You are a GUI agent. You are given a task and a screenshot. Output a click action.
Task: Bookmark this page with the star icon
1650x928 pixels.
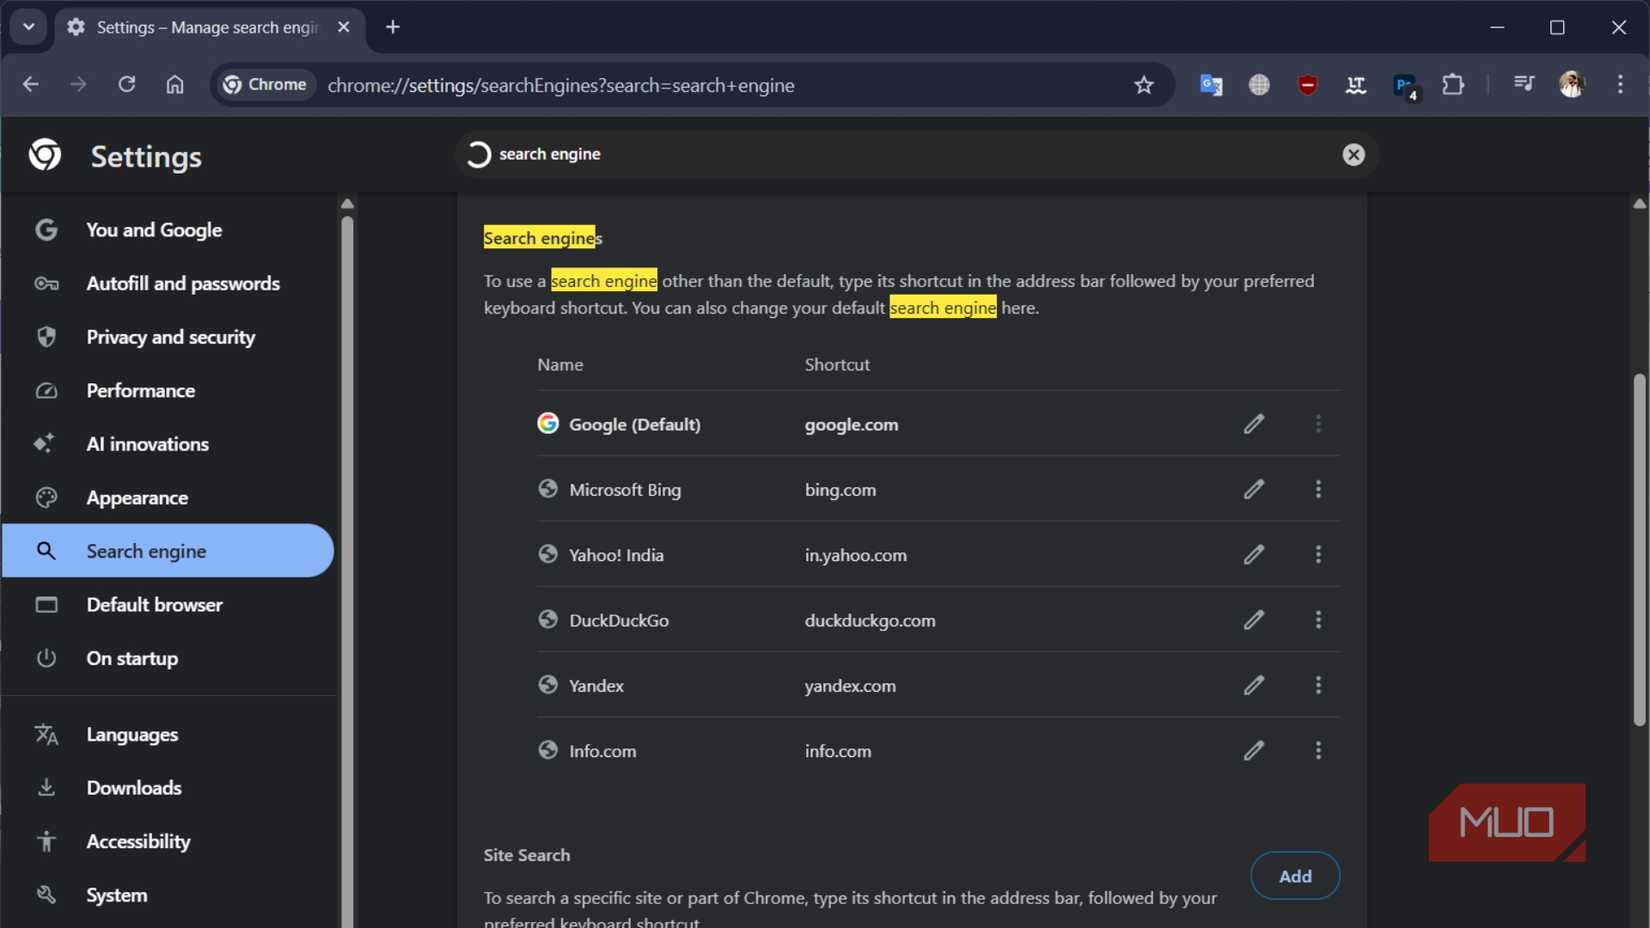[x=1144, y=85]
